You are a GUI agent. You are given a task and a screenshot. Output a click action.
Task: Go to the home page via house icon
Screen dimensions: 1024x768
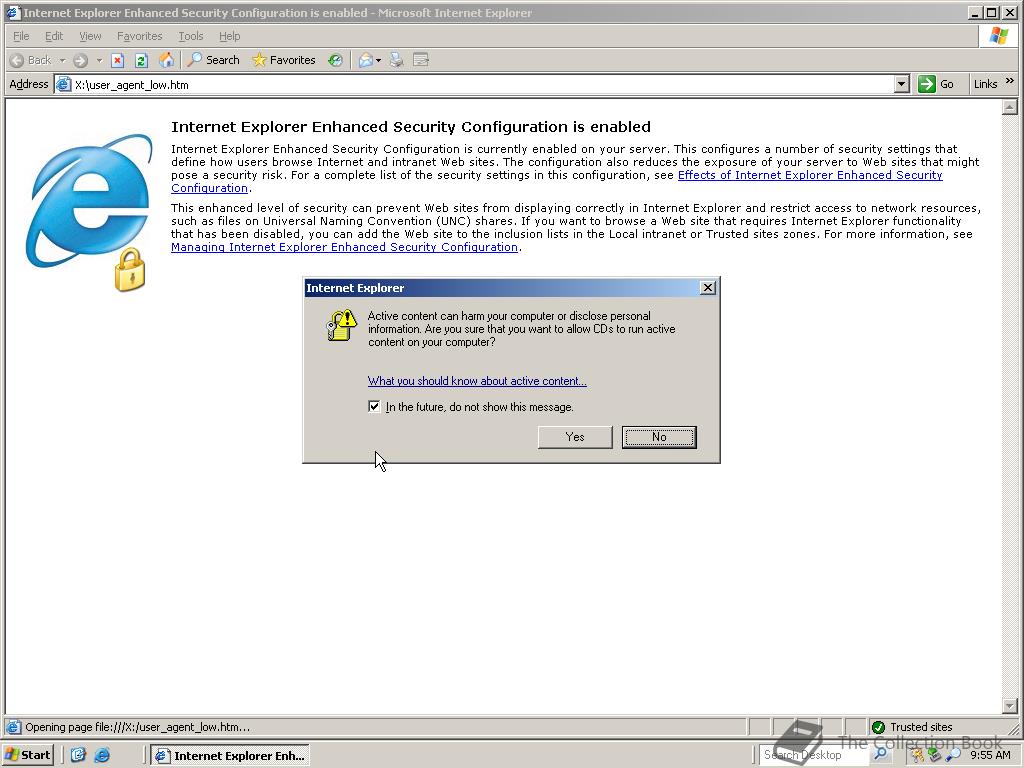167,61
